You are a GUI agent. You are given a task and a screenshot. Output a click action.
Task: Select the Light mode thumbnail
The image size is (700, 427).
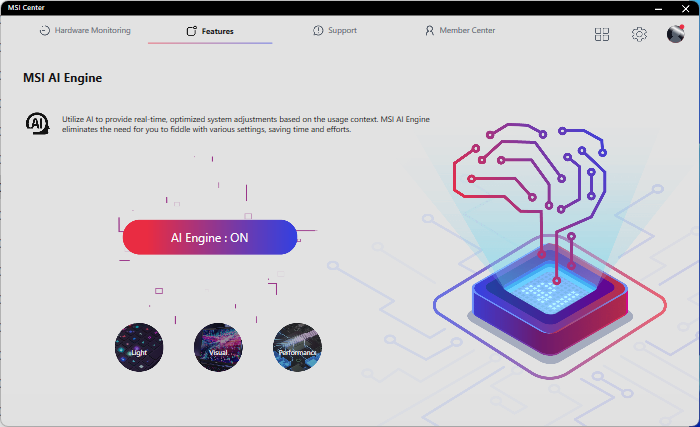coord(139,347)
